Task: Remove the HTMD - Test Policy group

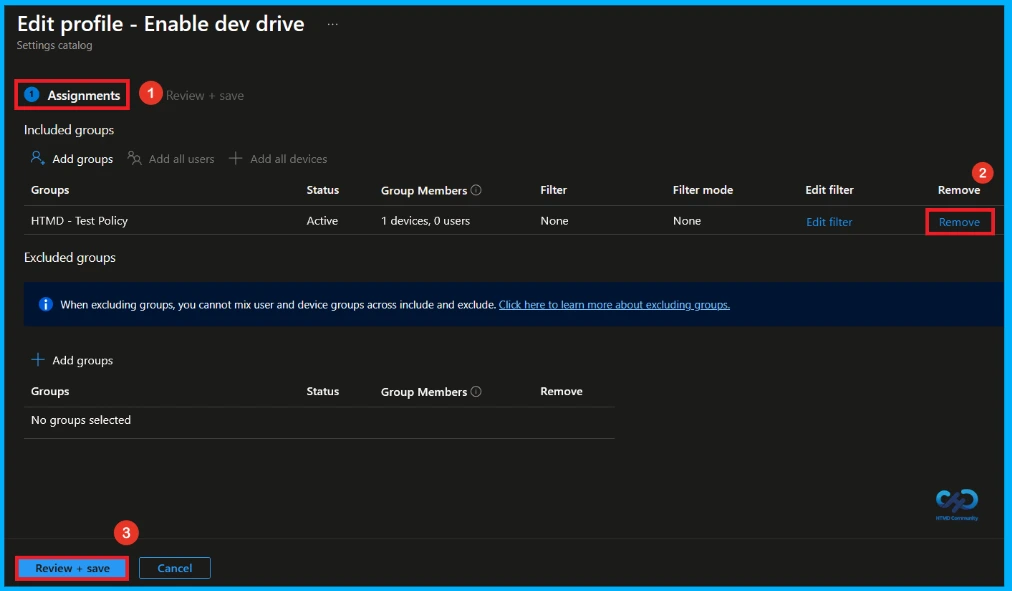Action: [x=959, y=222]
